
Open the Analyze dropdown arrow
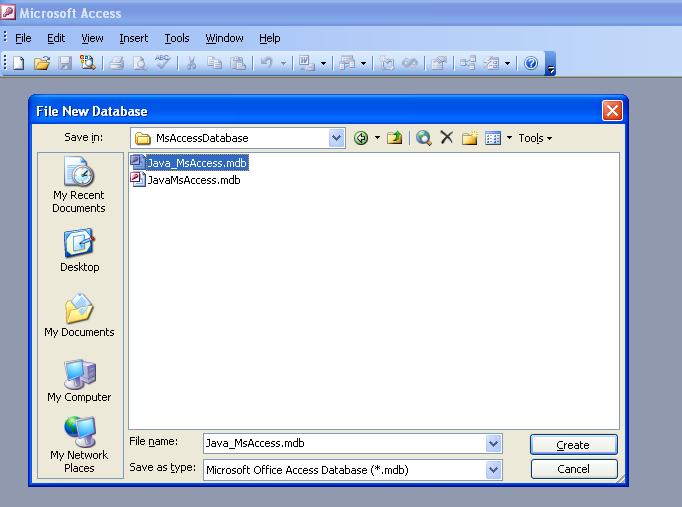point(364,63)
